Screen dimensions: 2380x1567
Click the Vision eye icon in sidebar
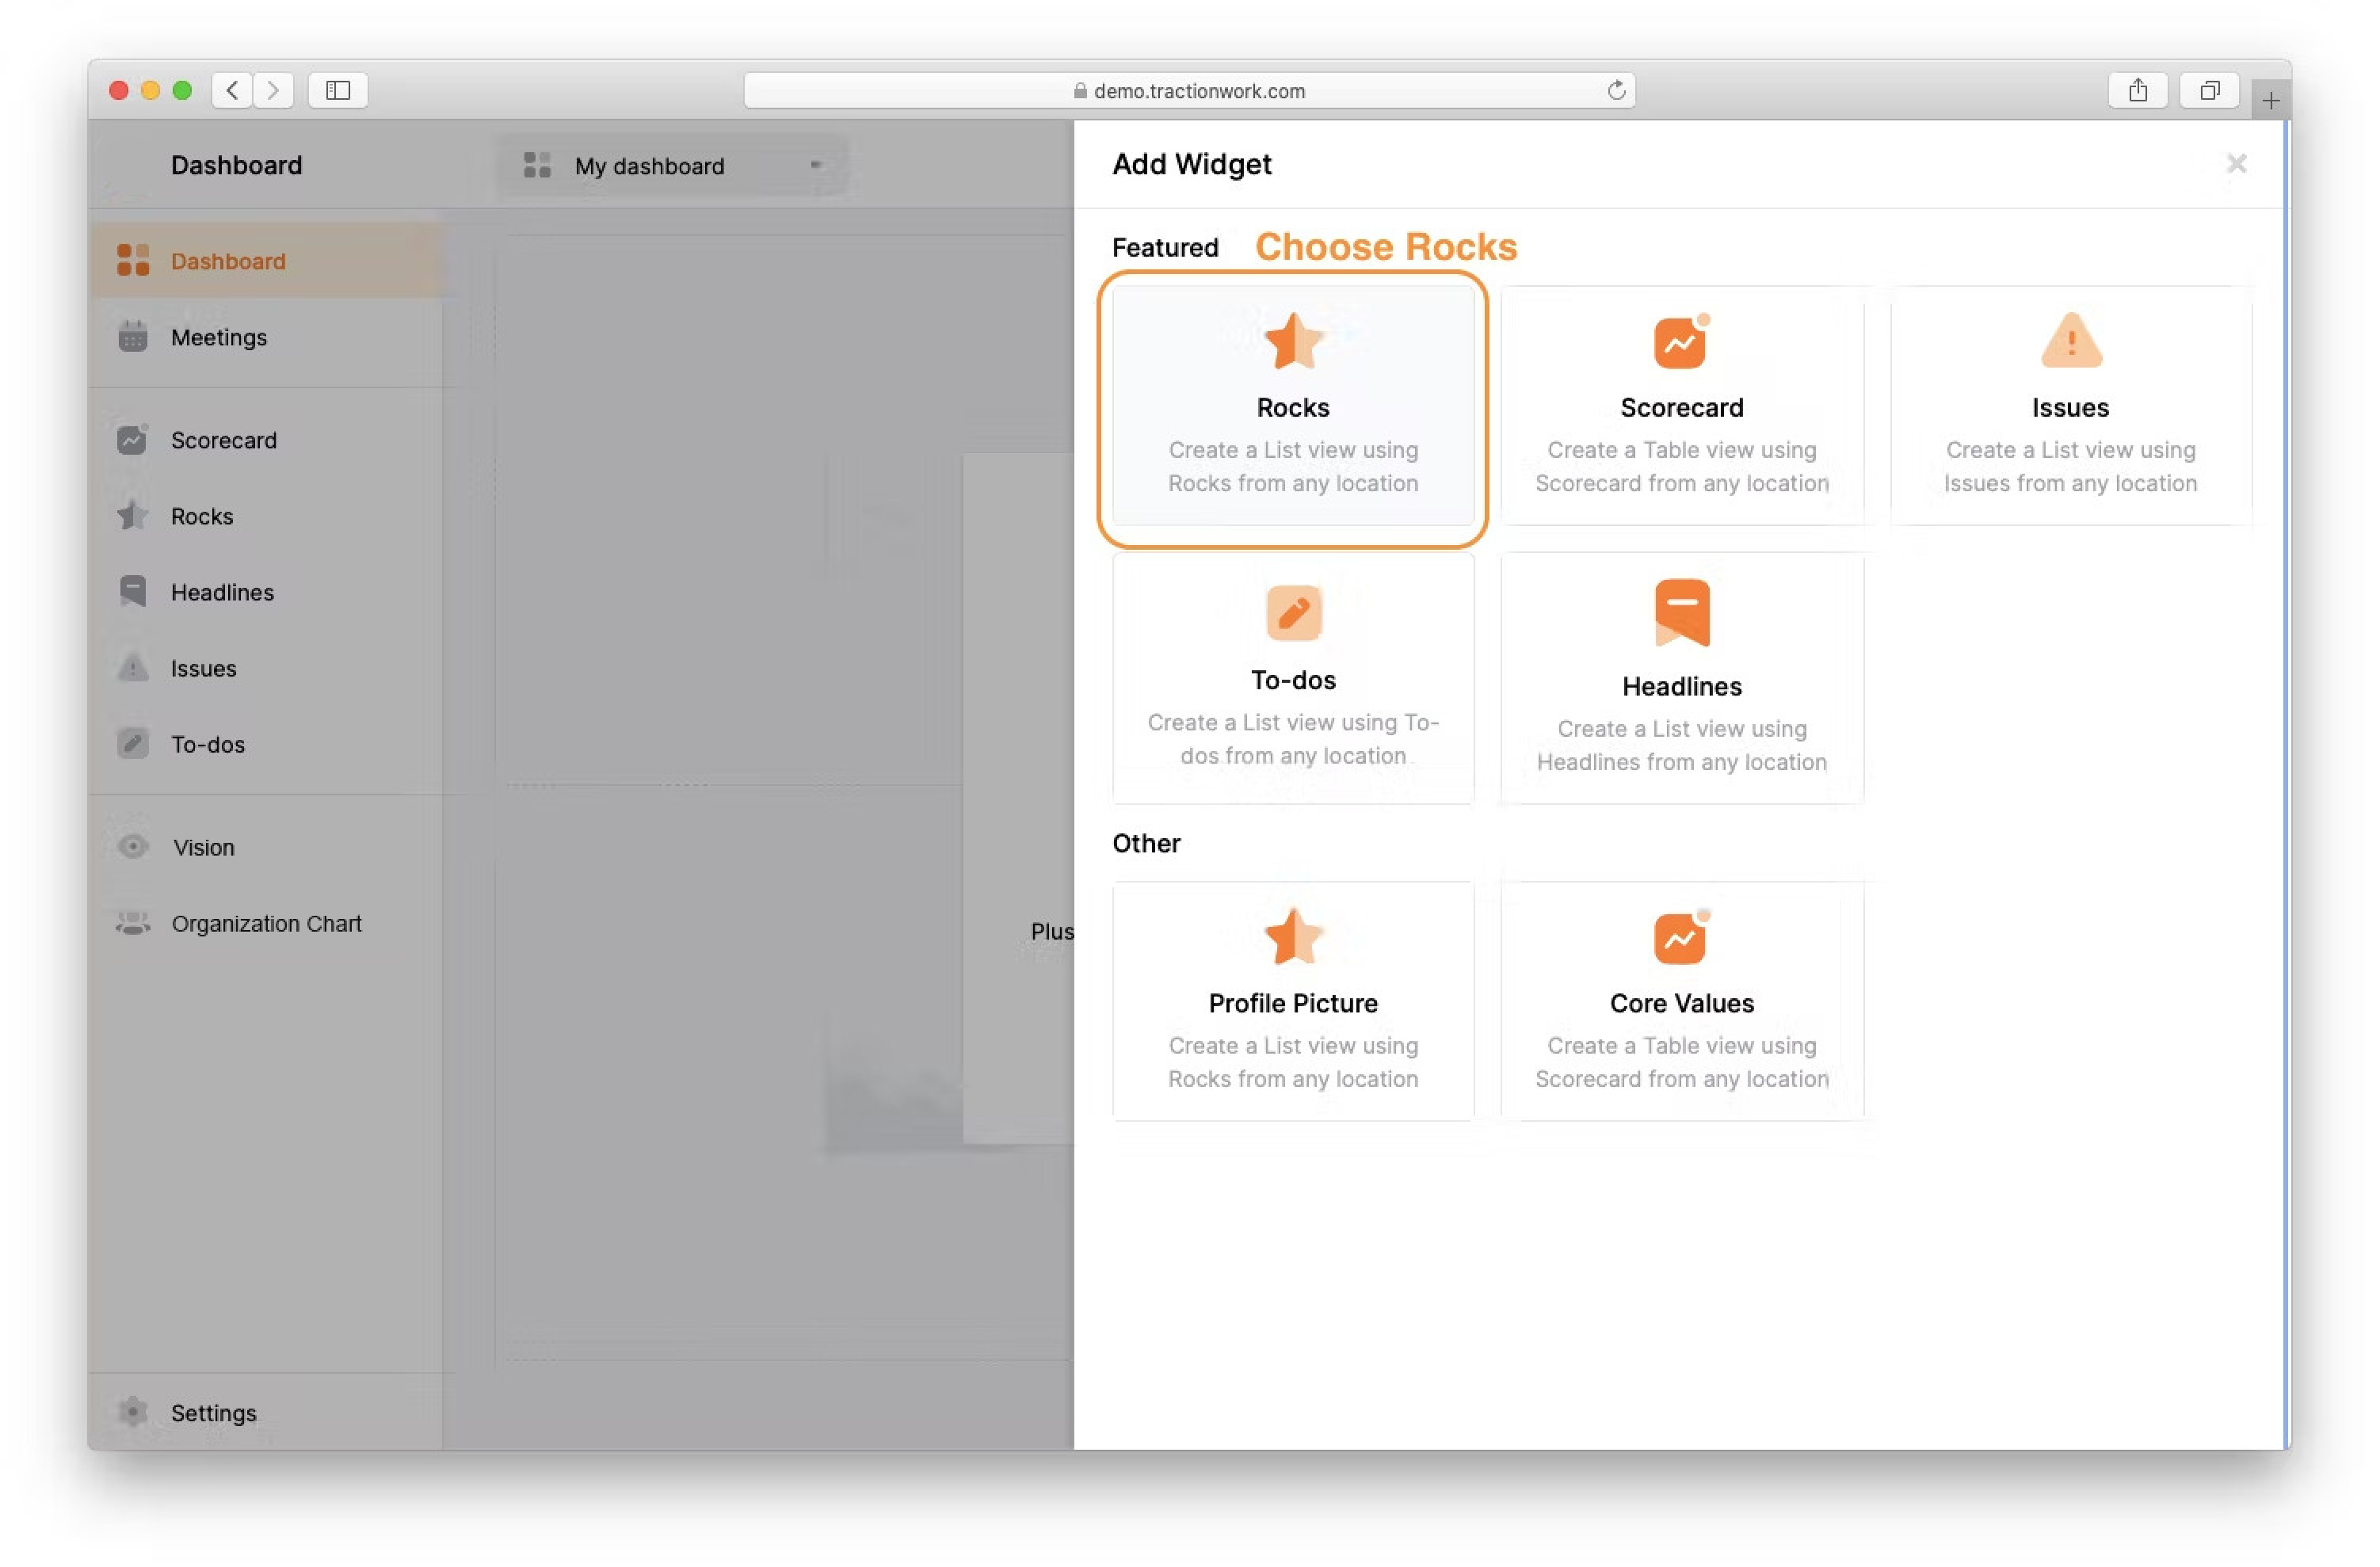click(132, 847)
